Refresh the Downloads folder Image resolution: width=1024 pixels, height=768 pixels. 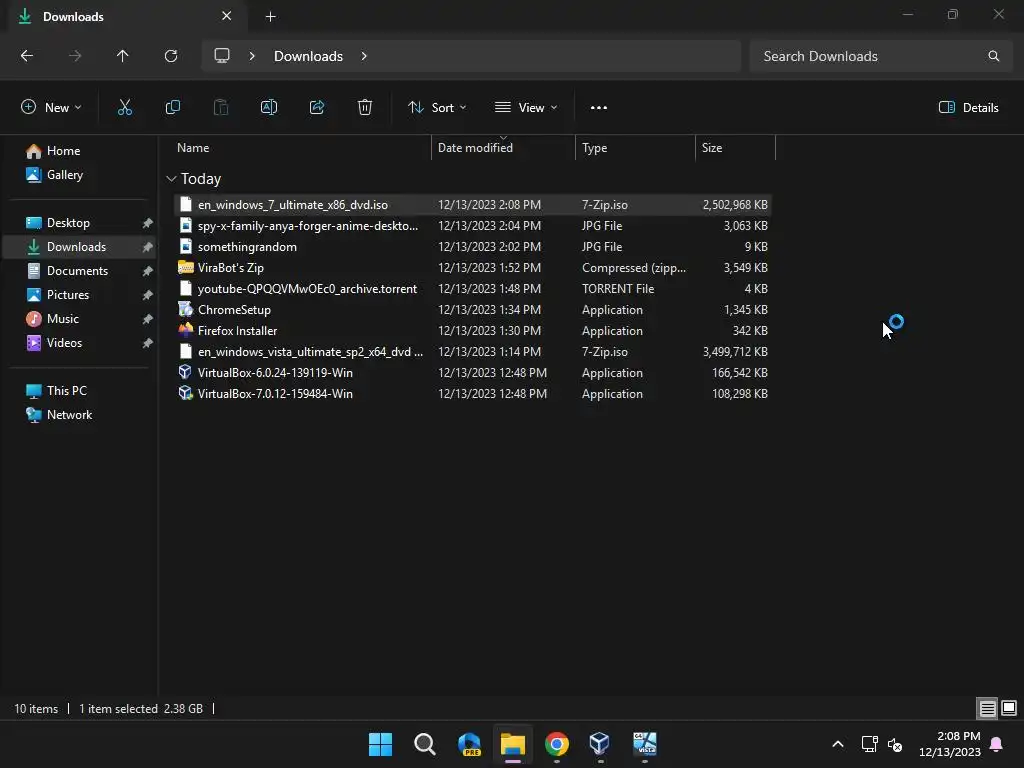click(171, 56)
